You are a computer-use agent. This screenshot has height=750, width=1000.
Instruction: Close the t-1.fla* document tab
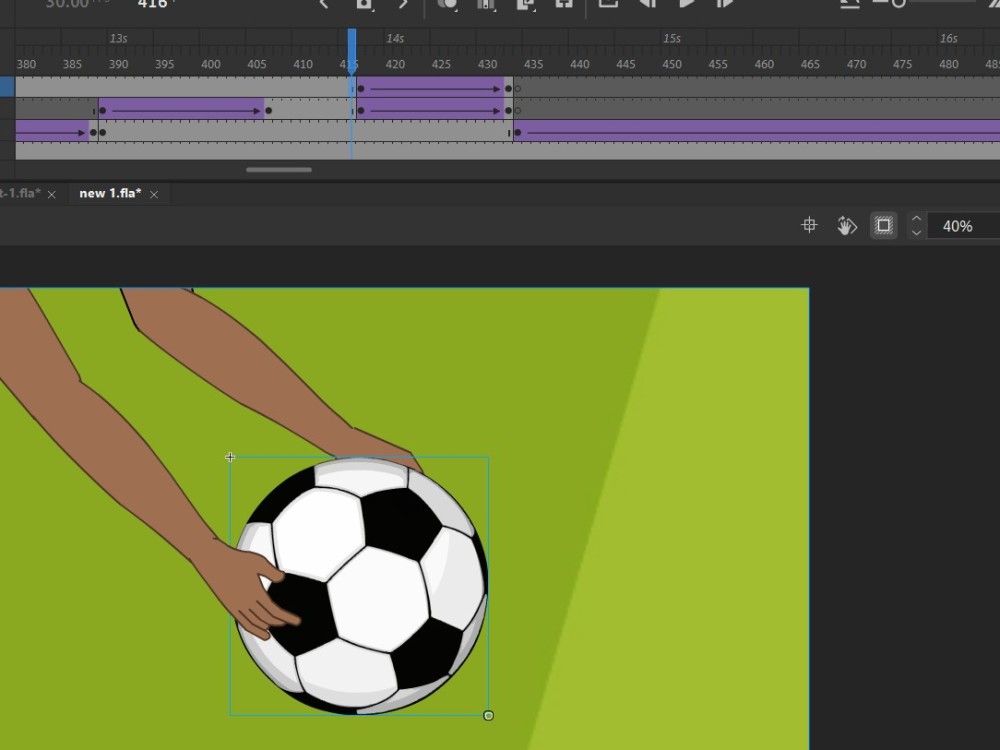pyautogui.click(x=52, y=195)
